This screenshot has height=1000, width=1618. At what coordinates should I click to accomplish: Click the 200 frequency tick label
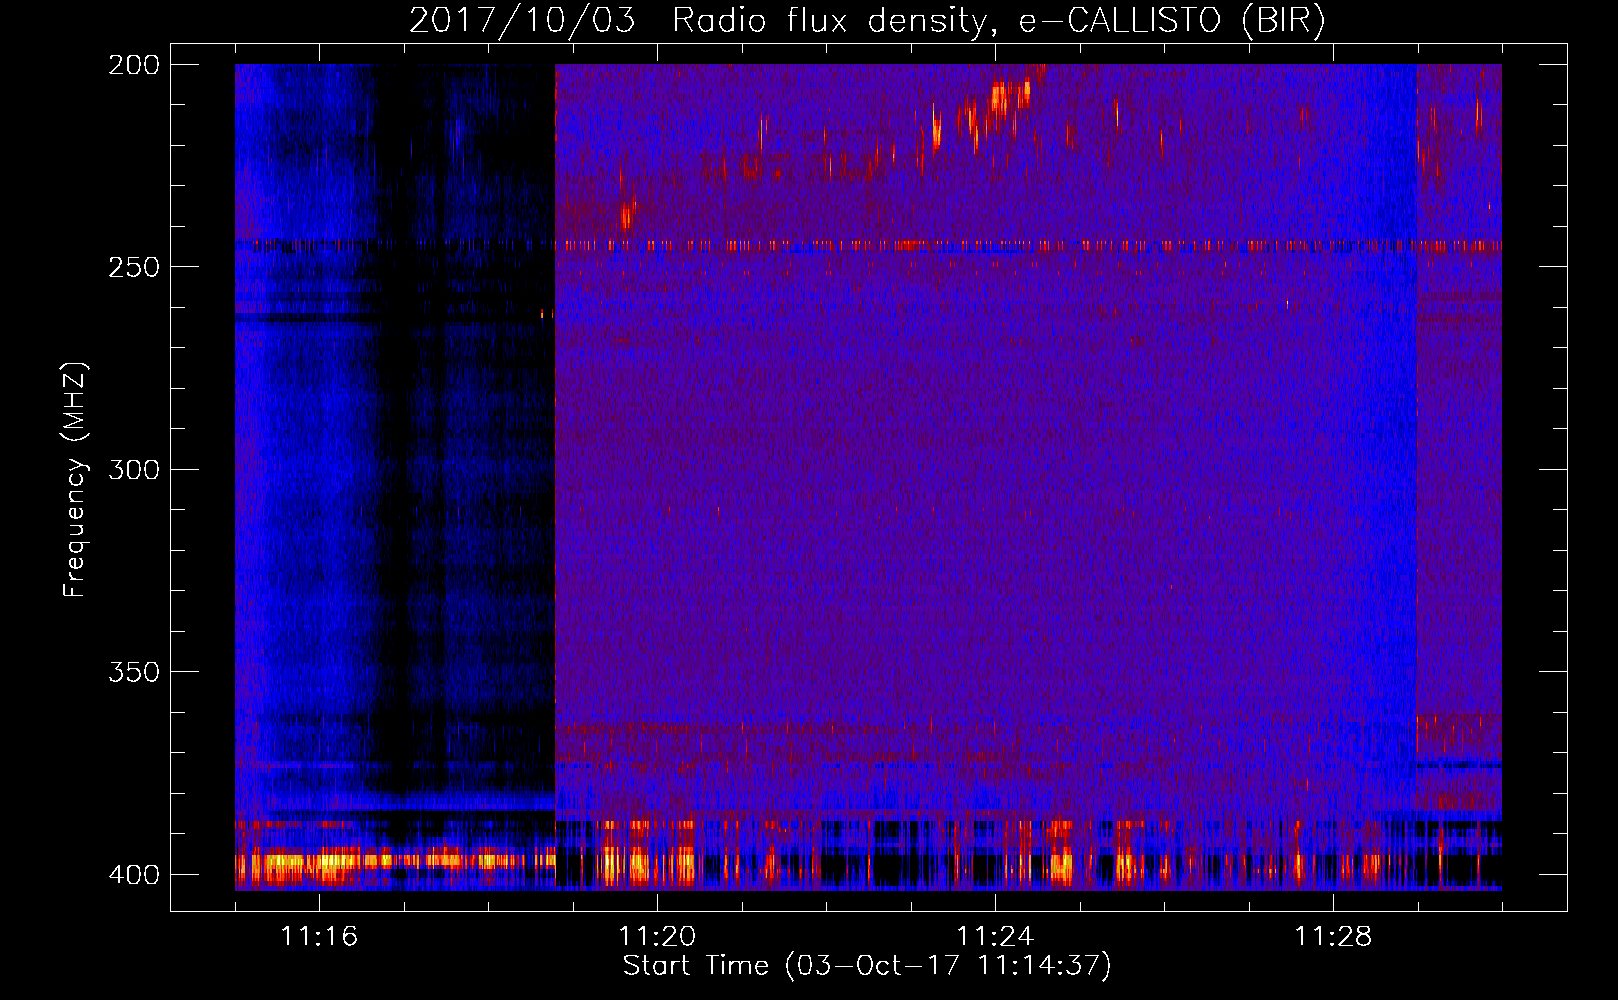pos(133,65)
